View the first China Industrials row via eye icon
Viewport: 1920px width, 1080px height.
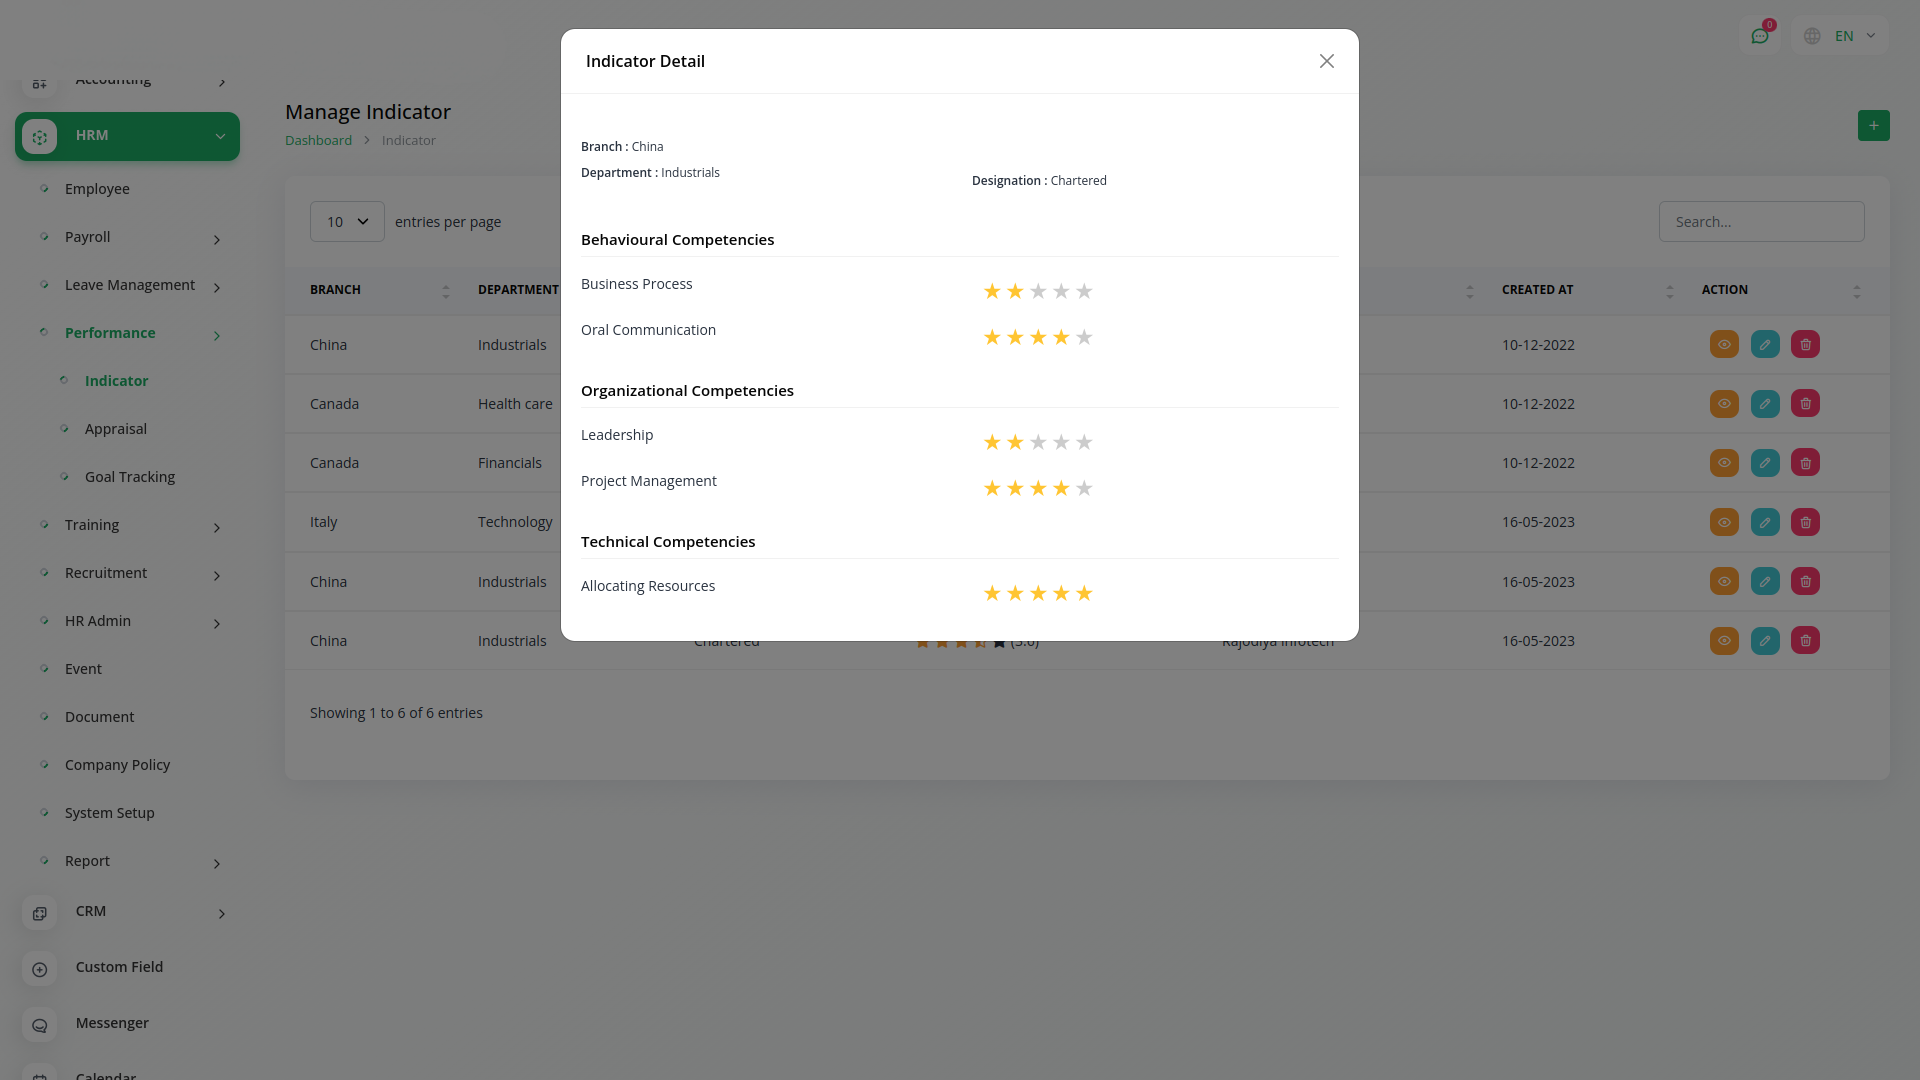point(1724,345)
